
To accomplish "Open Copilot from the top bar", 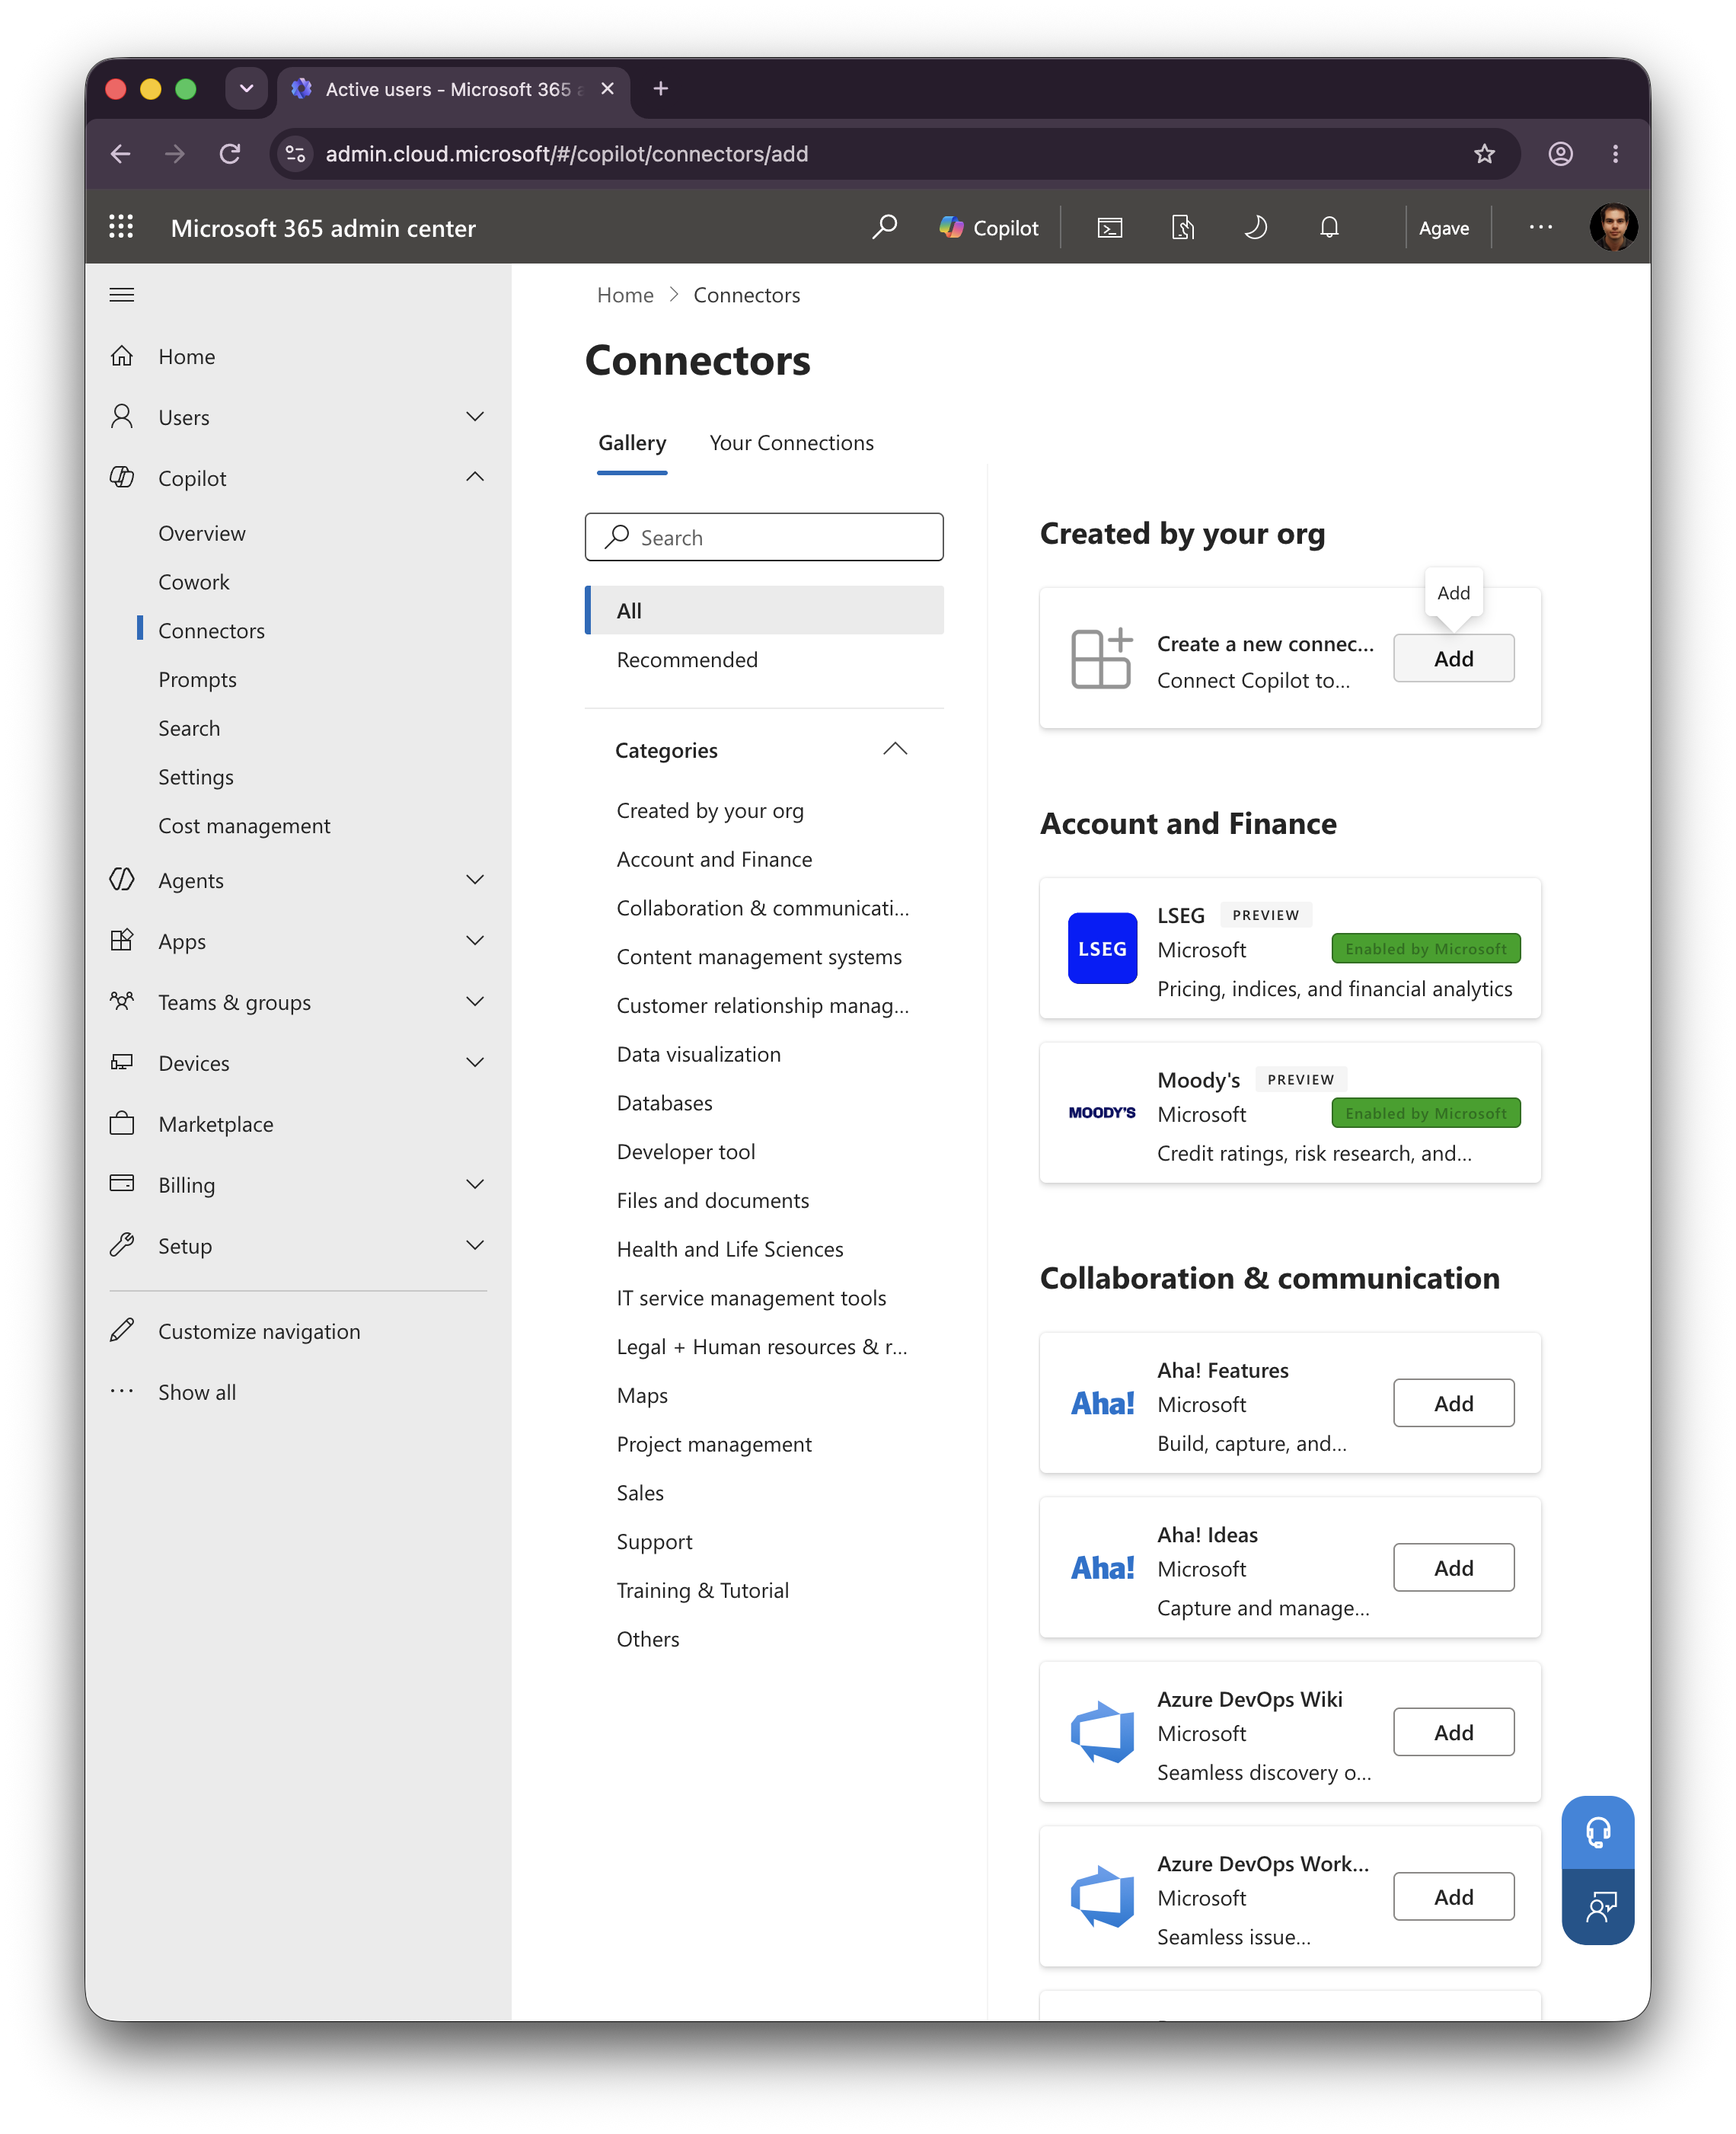I will tap(989, 227).
